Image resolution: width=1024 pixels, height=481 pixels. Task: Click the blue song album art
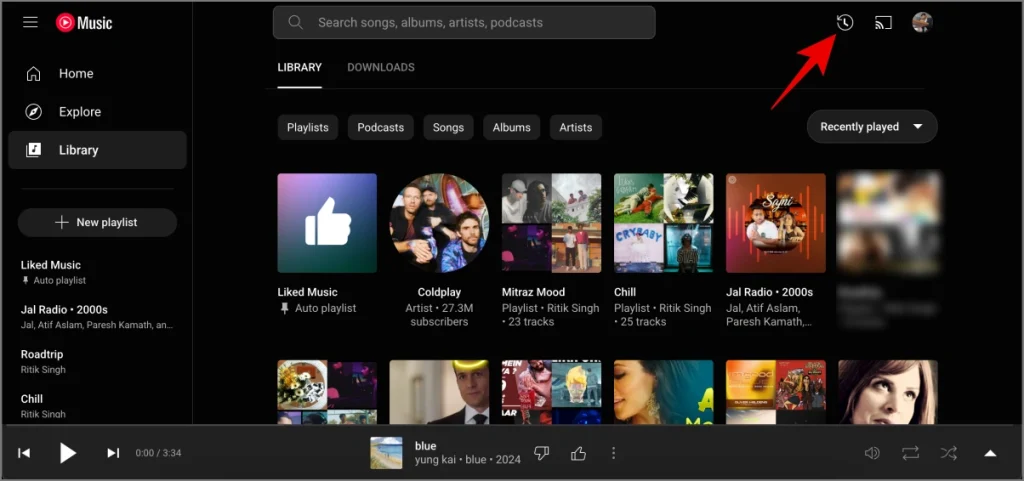pos(387,453)
